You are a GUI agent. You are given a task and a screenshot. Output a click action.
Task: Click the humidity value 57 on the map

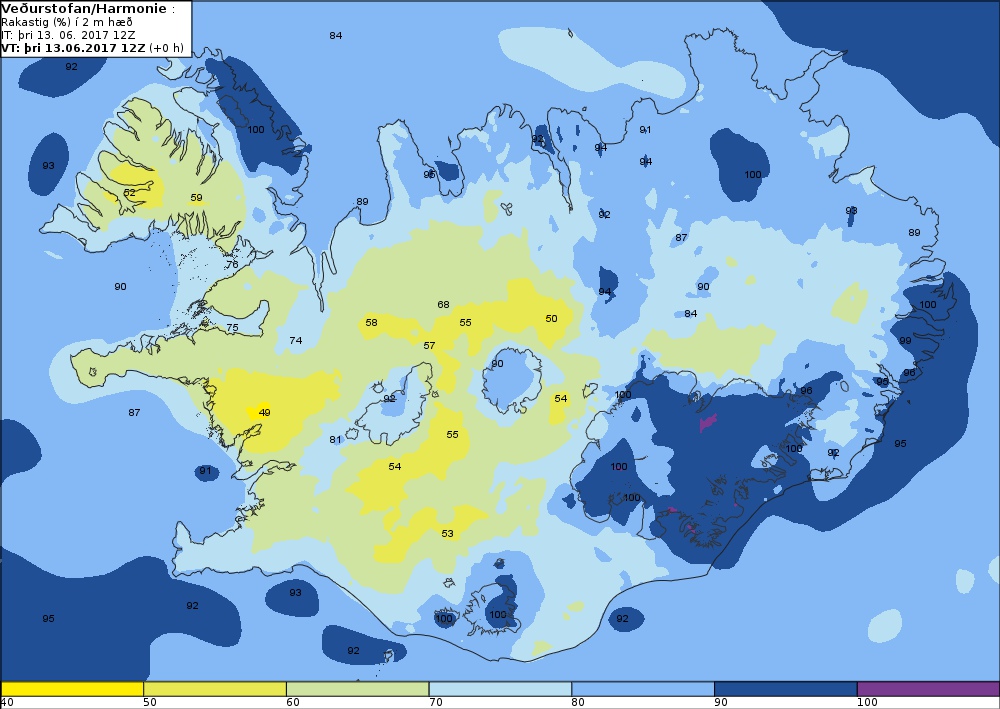pos(429,346)
